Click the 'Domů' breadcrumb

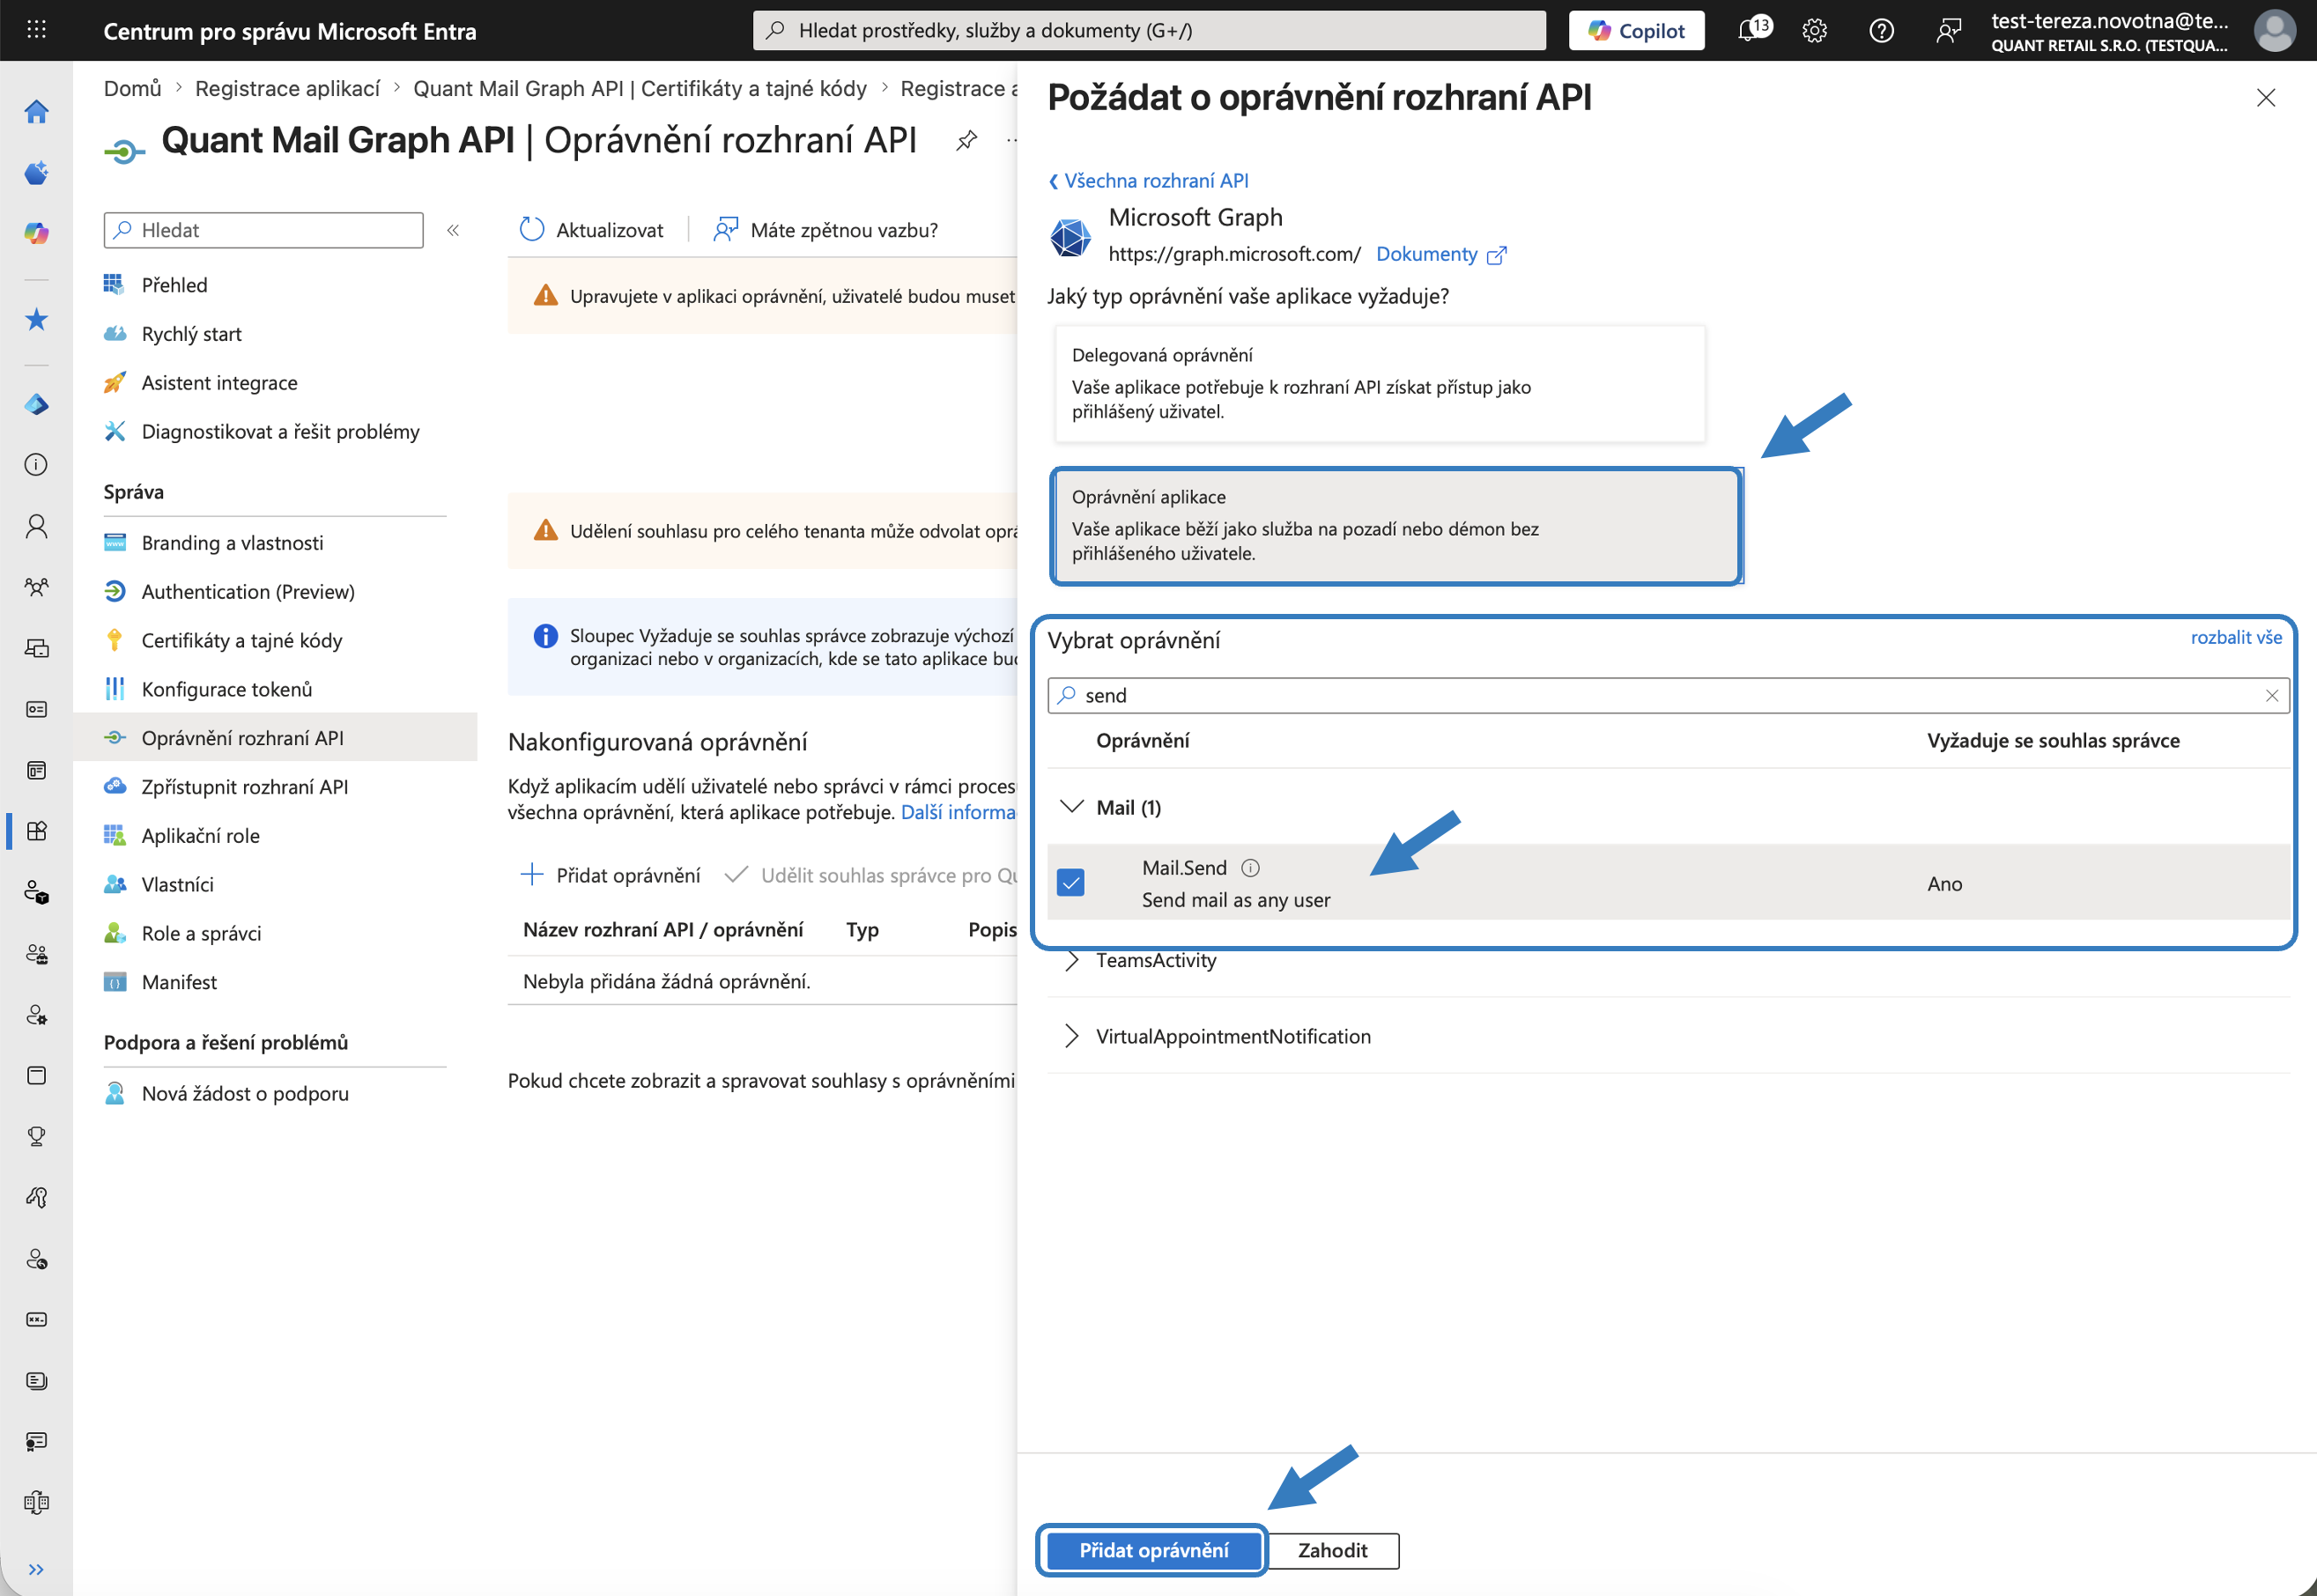tap(132, 88)
